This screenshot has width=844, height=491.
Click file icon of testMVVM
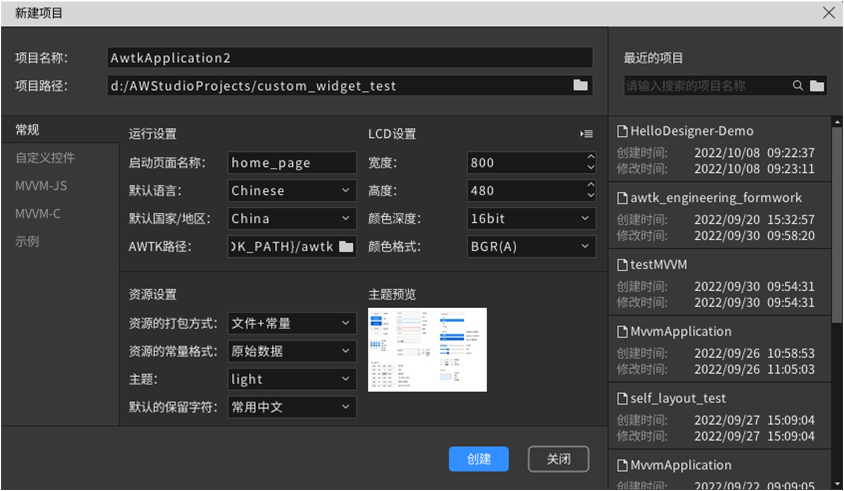(x=622, y=265)
